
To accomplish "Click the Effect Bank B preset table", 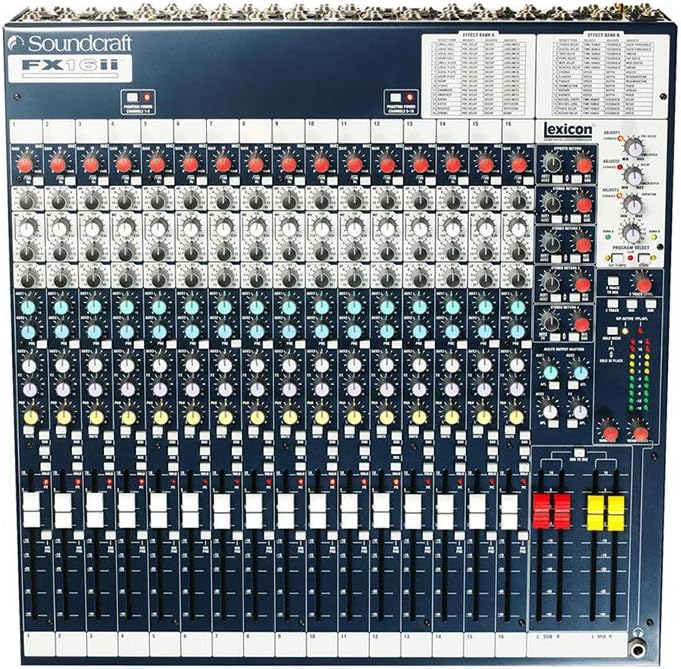I will point(603,75).
